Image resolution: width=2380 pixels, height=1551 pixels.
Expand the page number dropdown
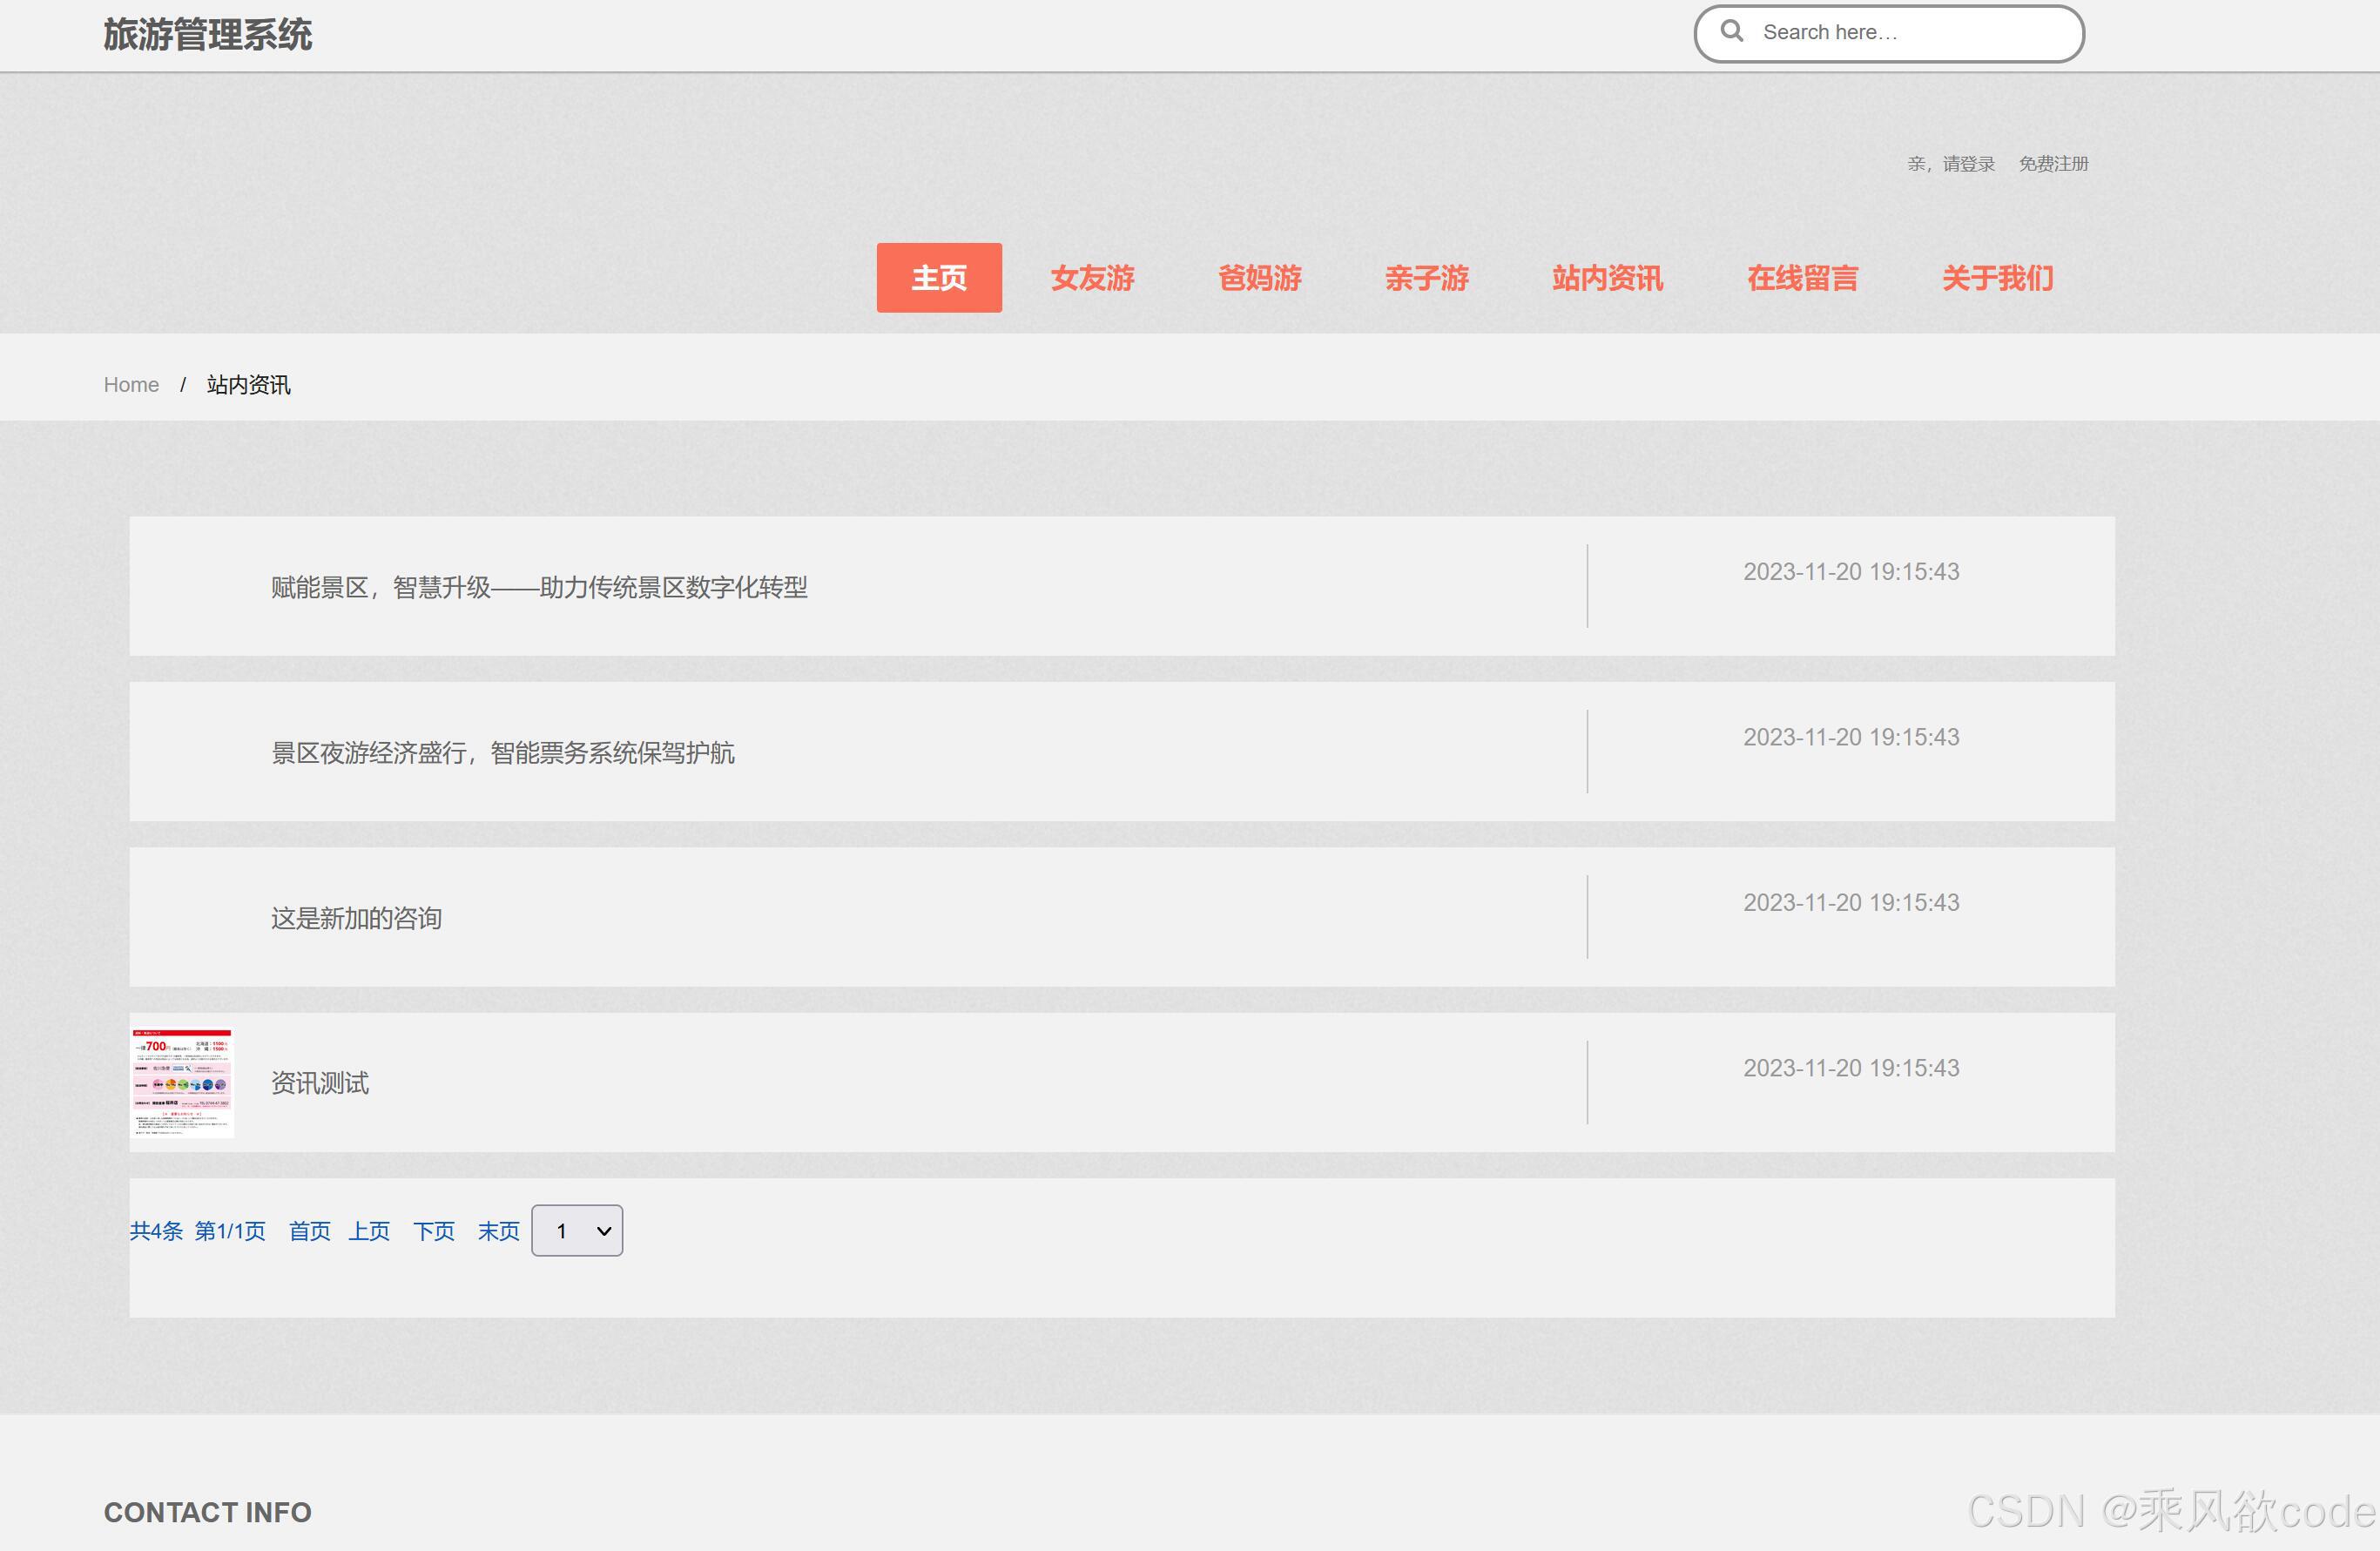577,1230
